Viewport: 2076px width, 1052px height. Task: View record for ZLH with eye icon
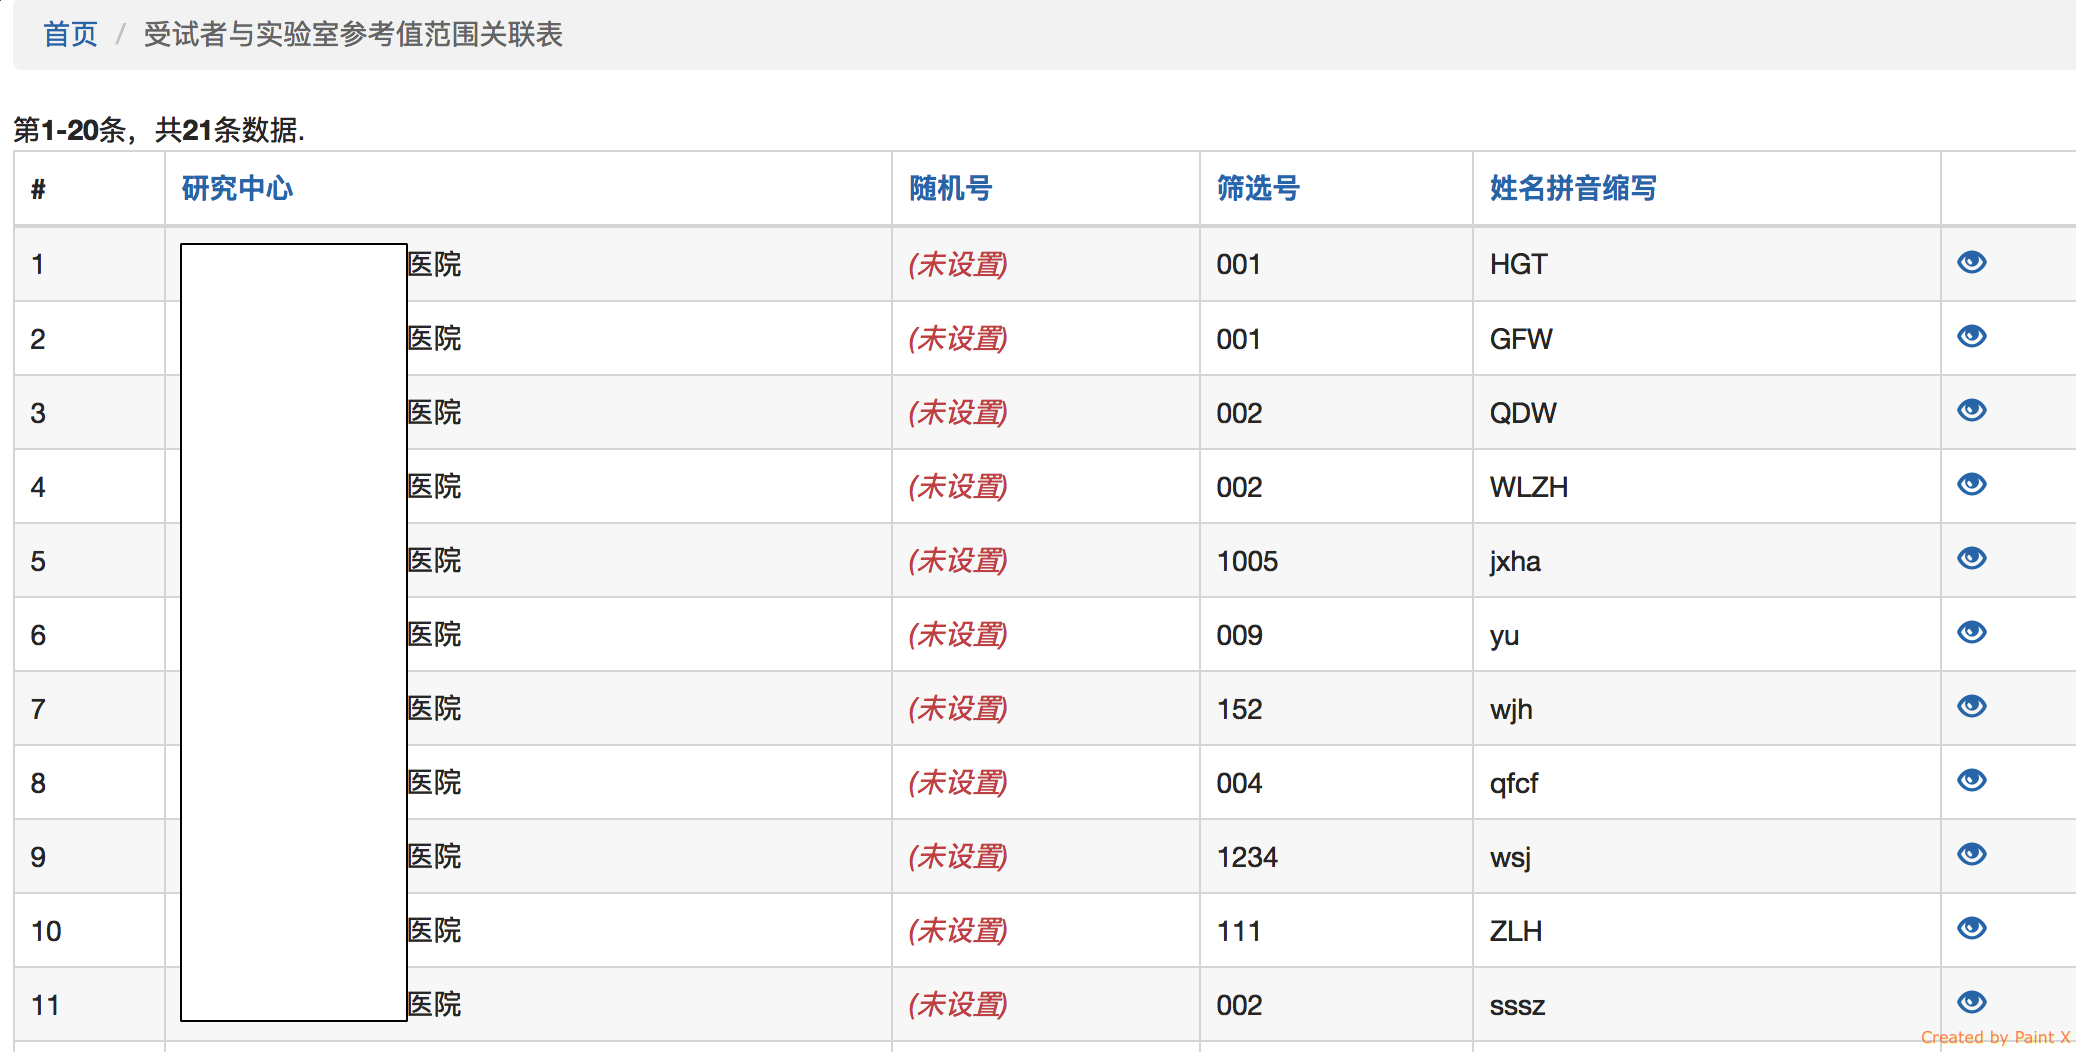pyautogui.click(x=1972, y=928)
